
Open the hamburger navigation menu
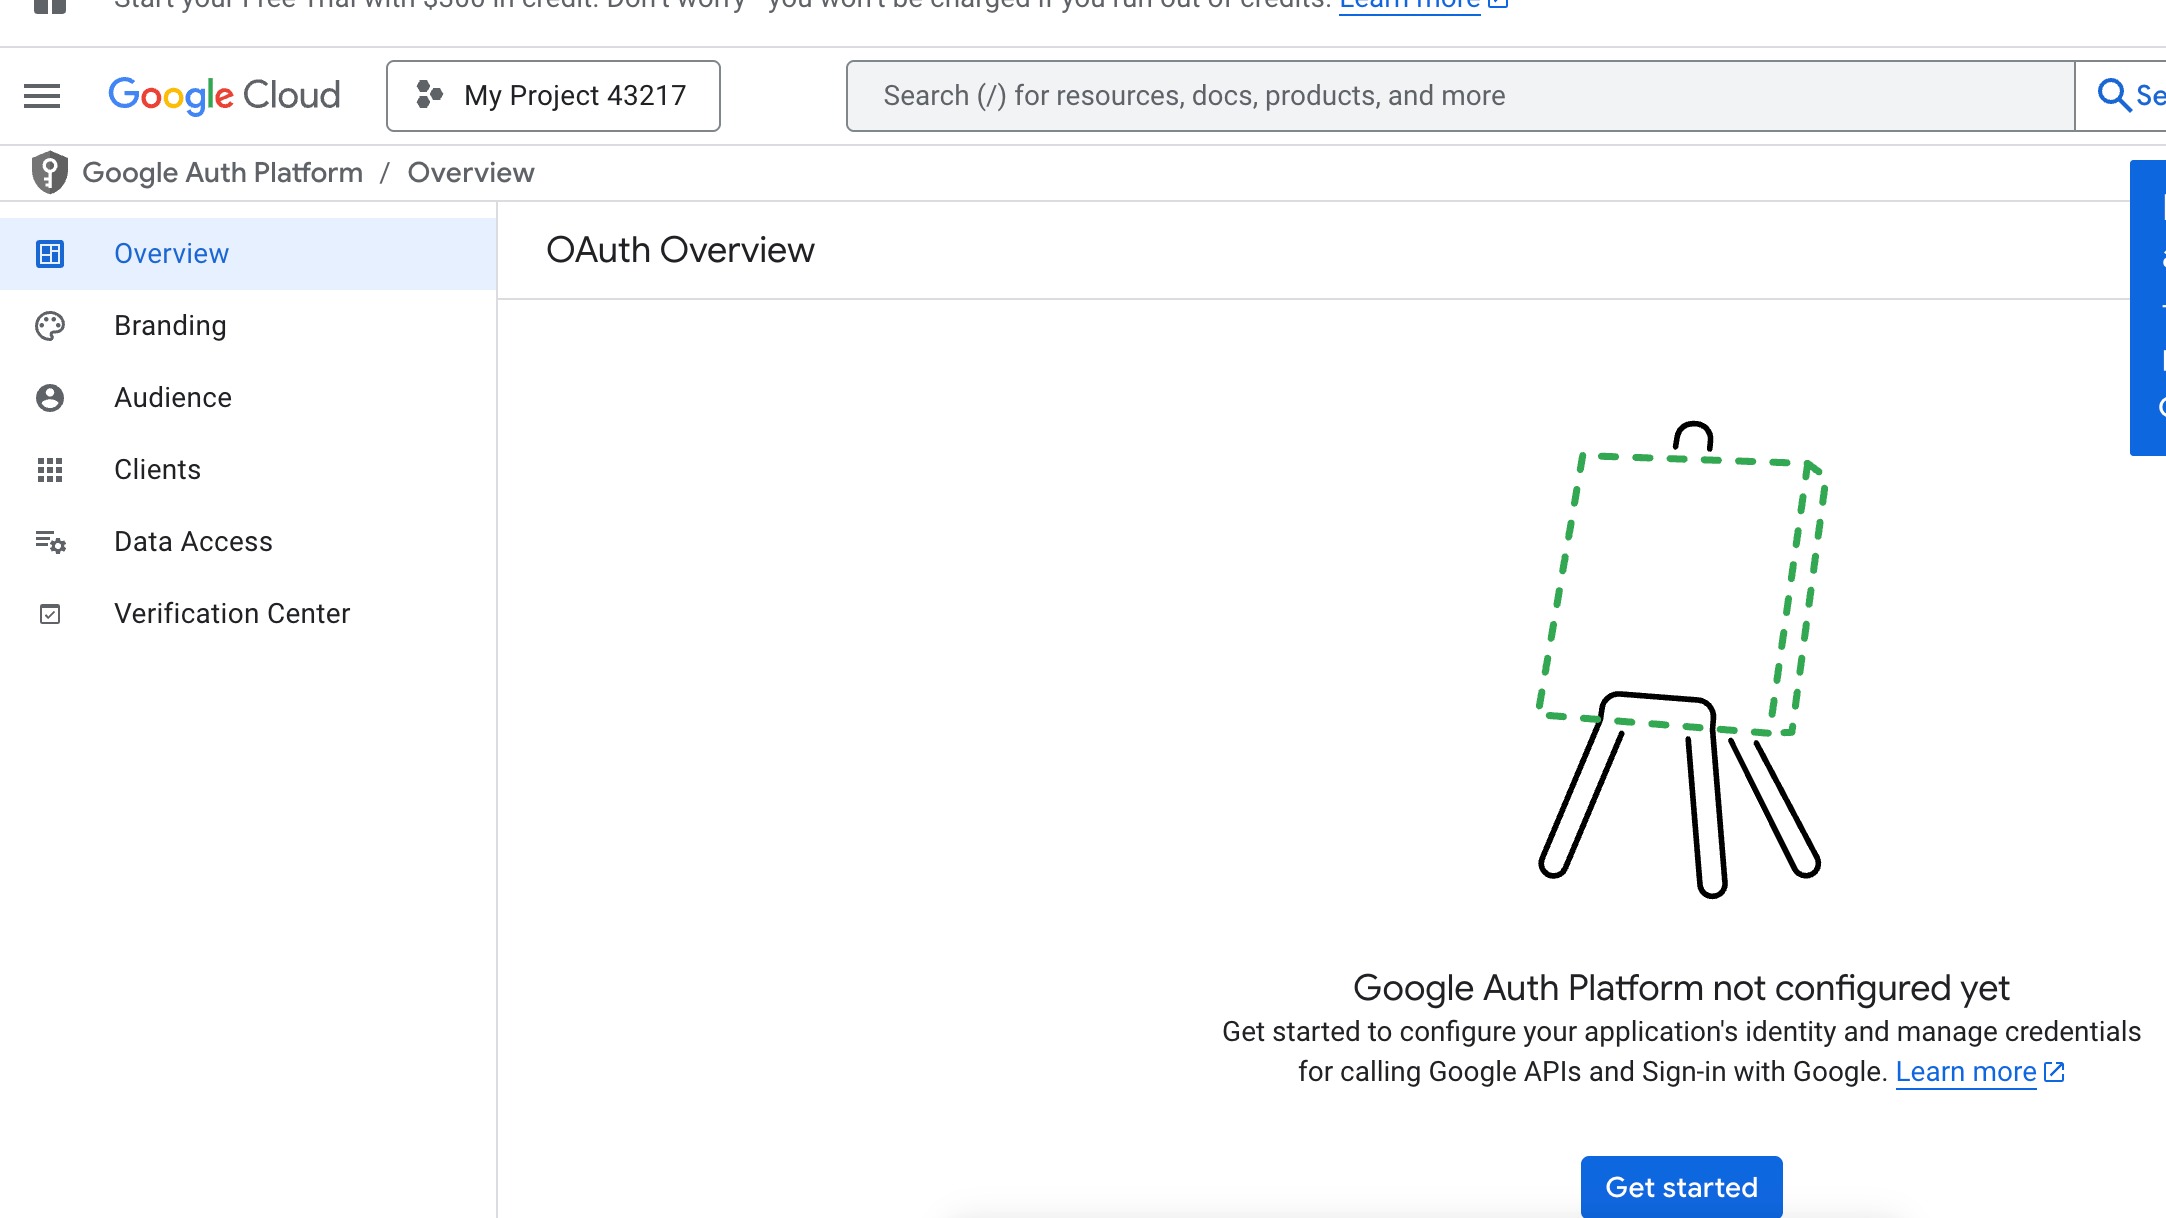pyautogui.click(x=42, y=96)
